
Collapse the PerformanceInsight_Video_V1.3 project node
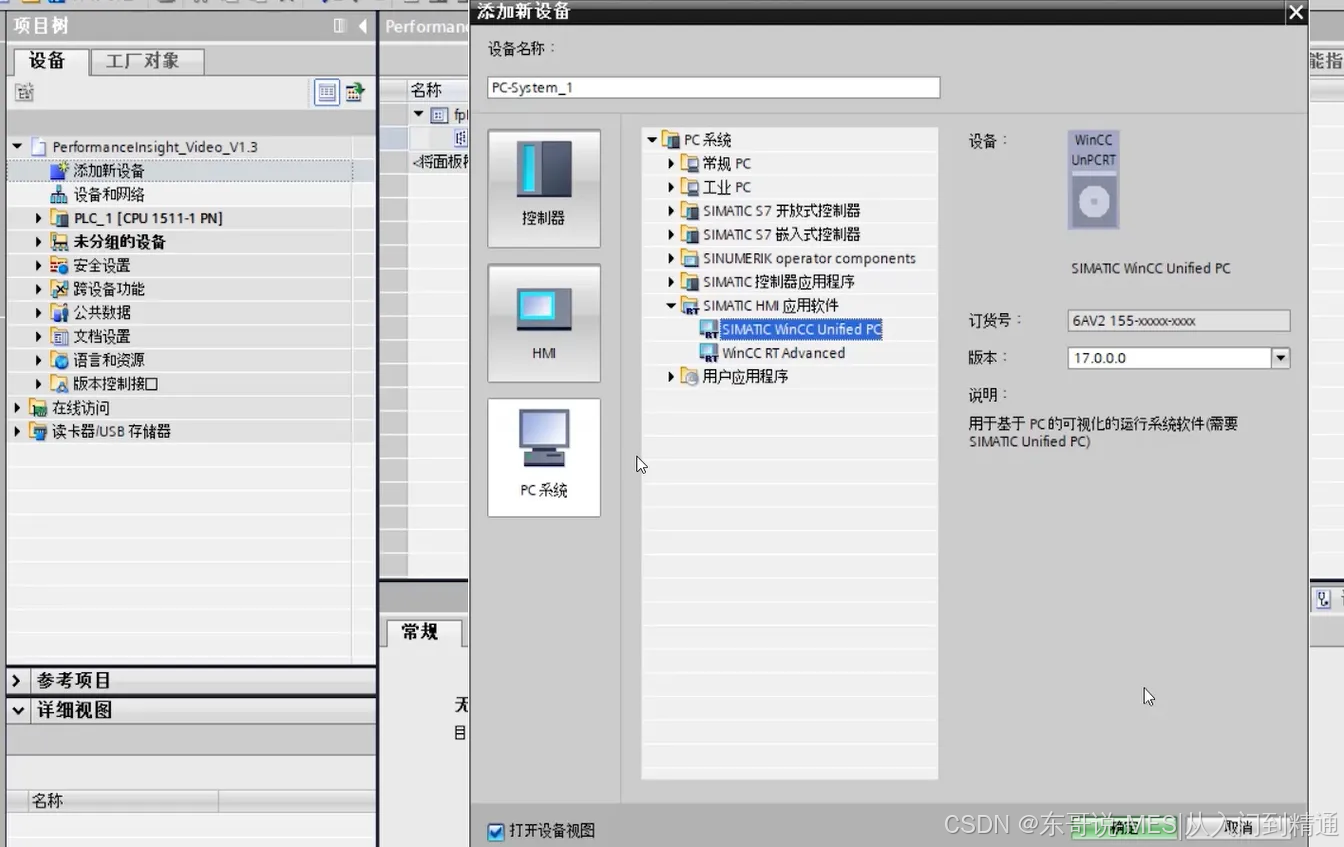tap(17, 147)
